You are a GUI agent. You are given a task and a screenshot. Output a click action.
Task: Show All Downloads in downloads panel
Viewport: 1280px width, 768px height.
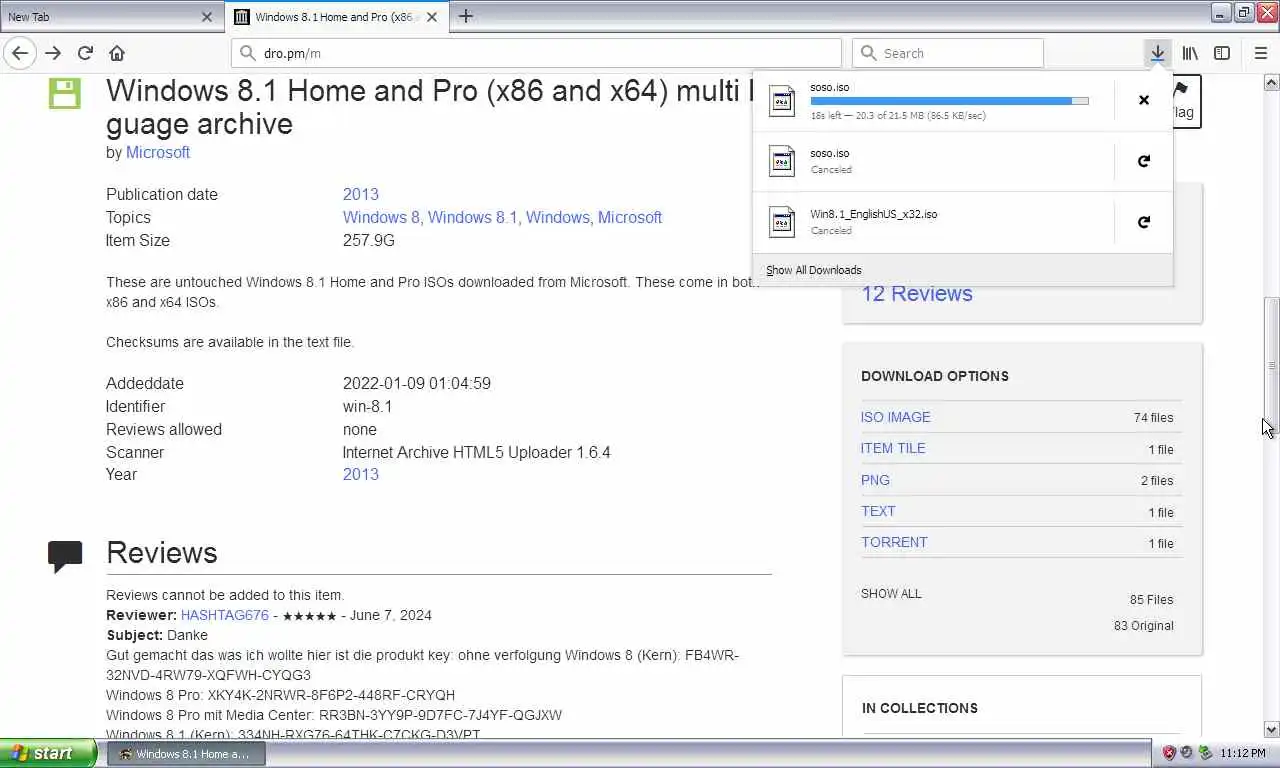(814, 270)
